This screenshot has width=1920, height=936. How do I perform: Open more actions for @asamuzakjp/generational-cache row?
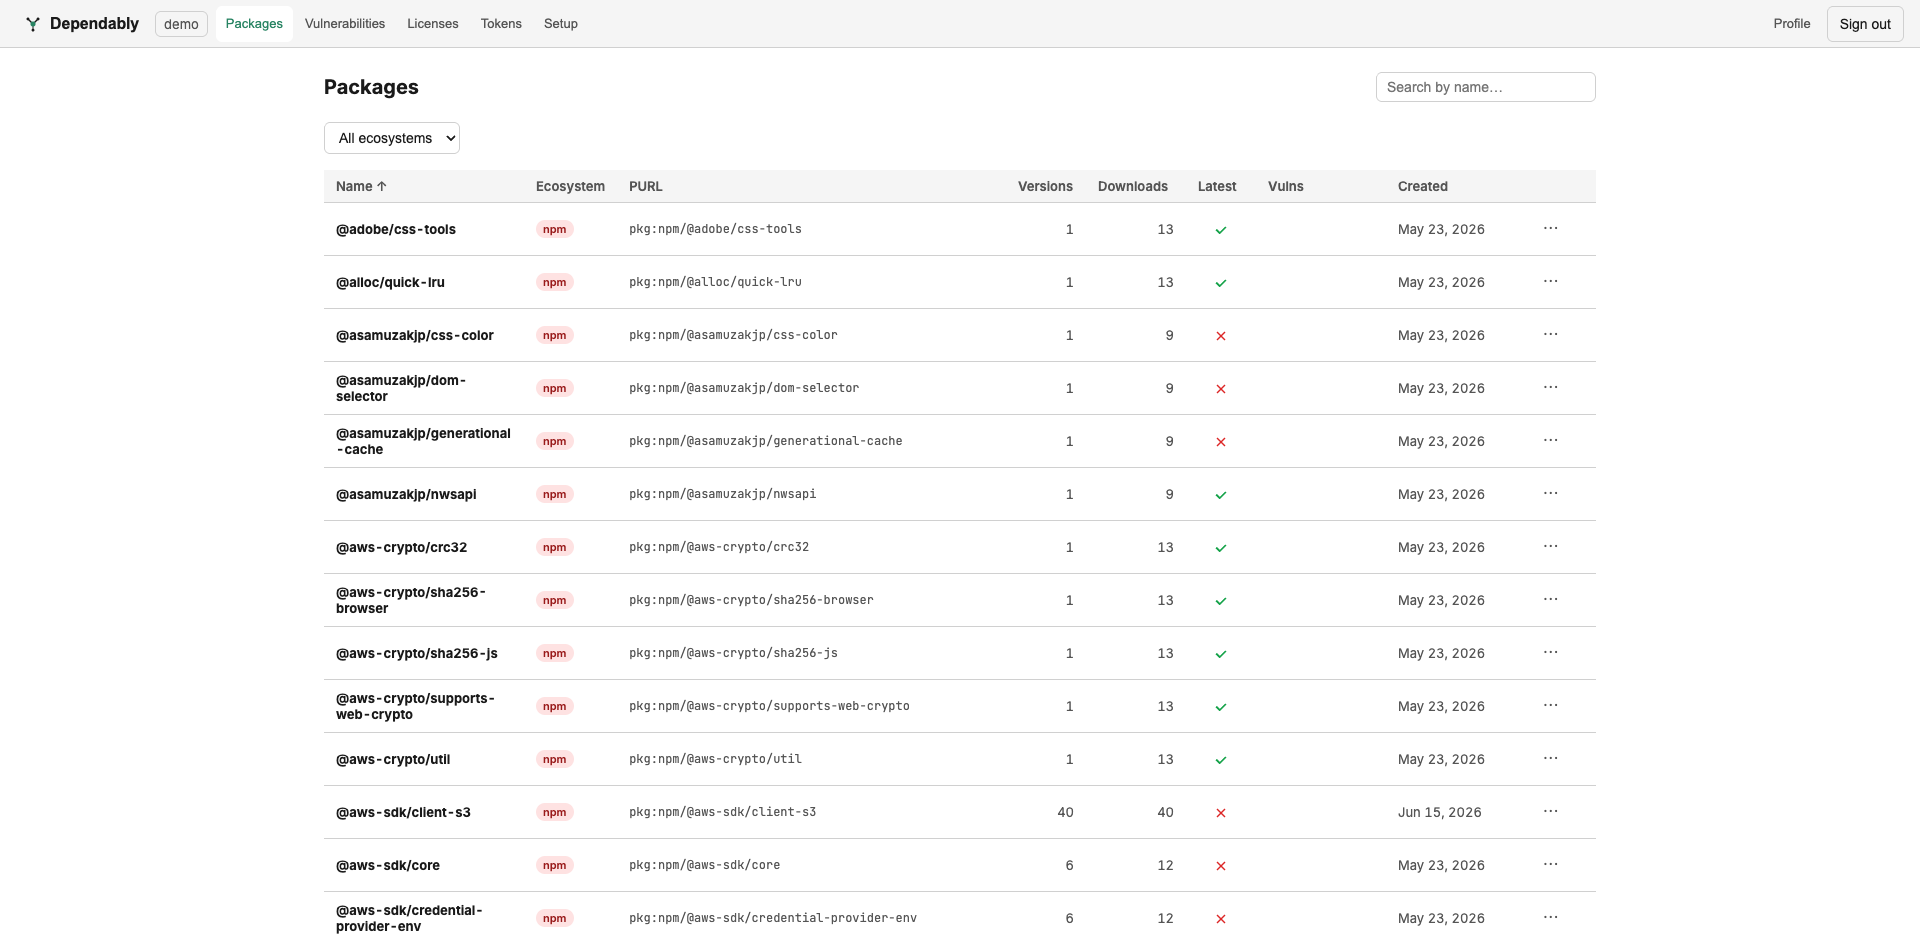[1550, 441]
